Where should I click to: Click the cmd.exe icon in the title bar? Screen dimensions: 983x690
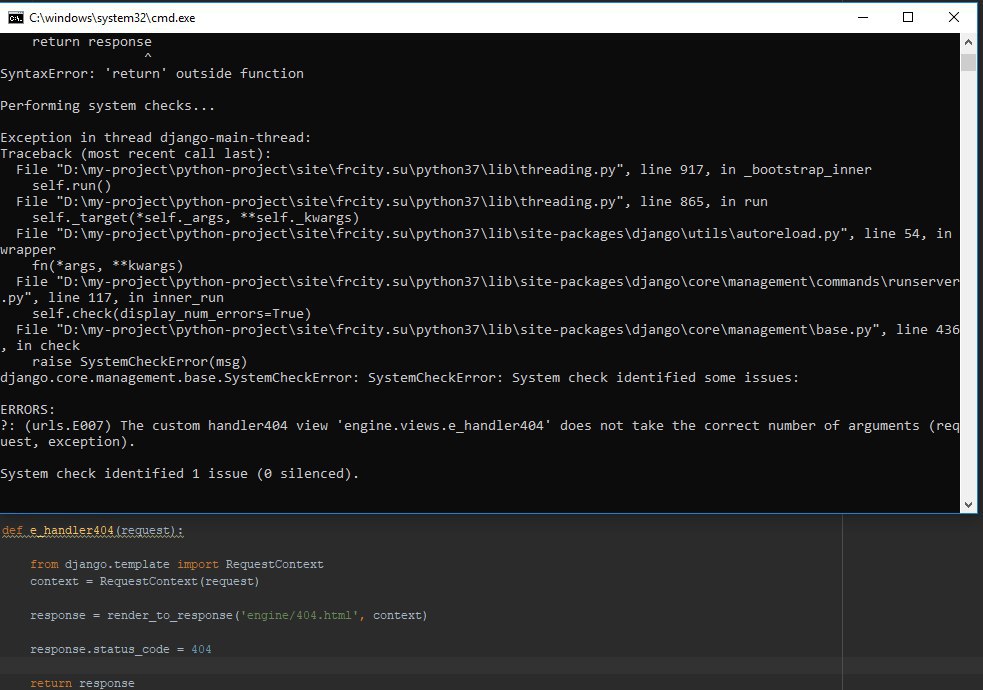pyautogui.click(x=16, y=18)
